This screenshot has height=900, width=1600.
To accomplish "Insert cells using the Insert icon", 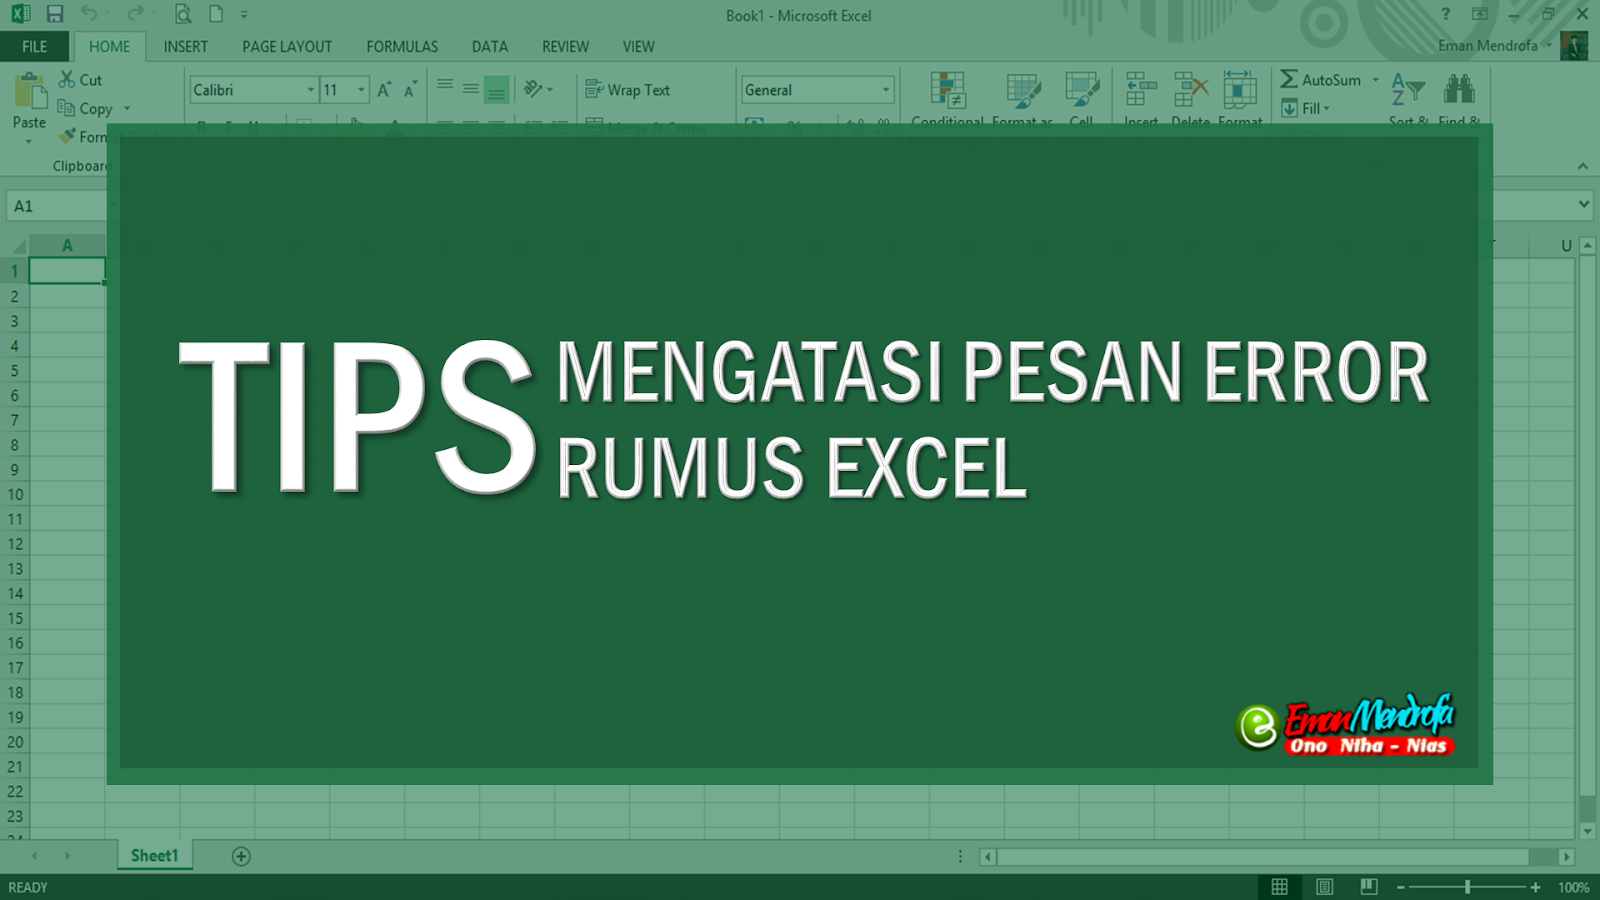I will pyautogui.click(x=1141, y=89).
